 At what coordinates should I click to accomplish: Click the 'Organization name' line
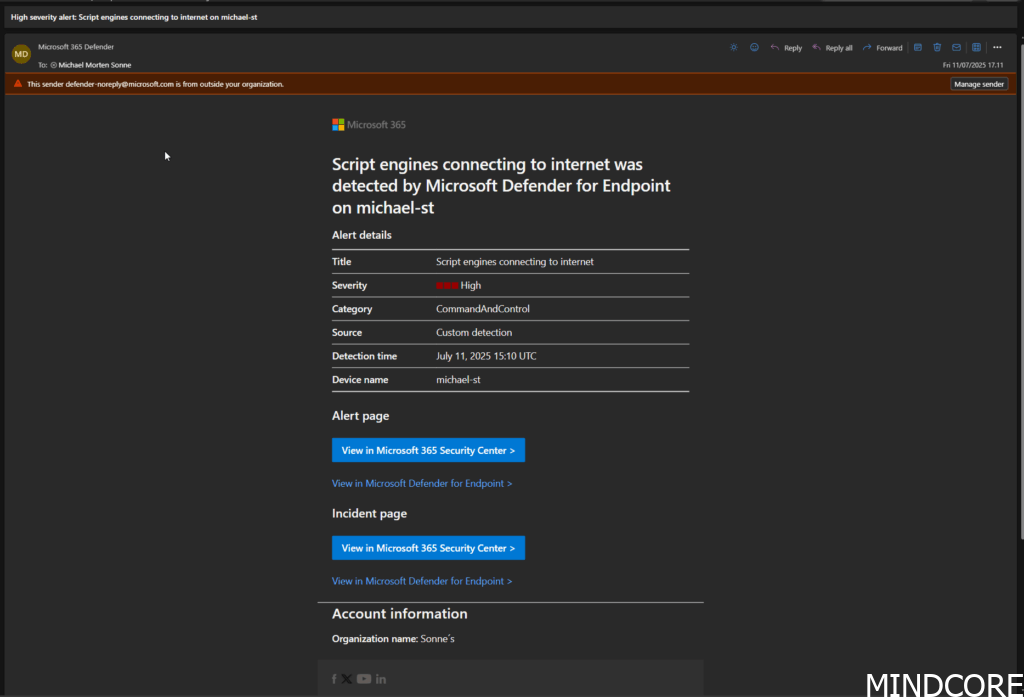pyautogui.click(x=393, y=639)
